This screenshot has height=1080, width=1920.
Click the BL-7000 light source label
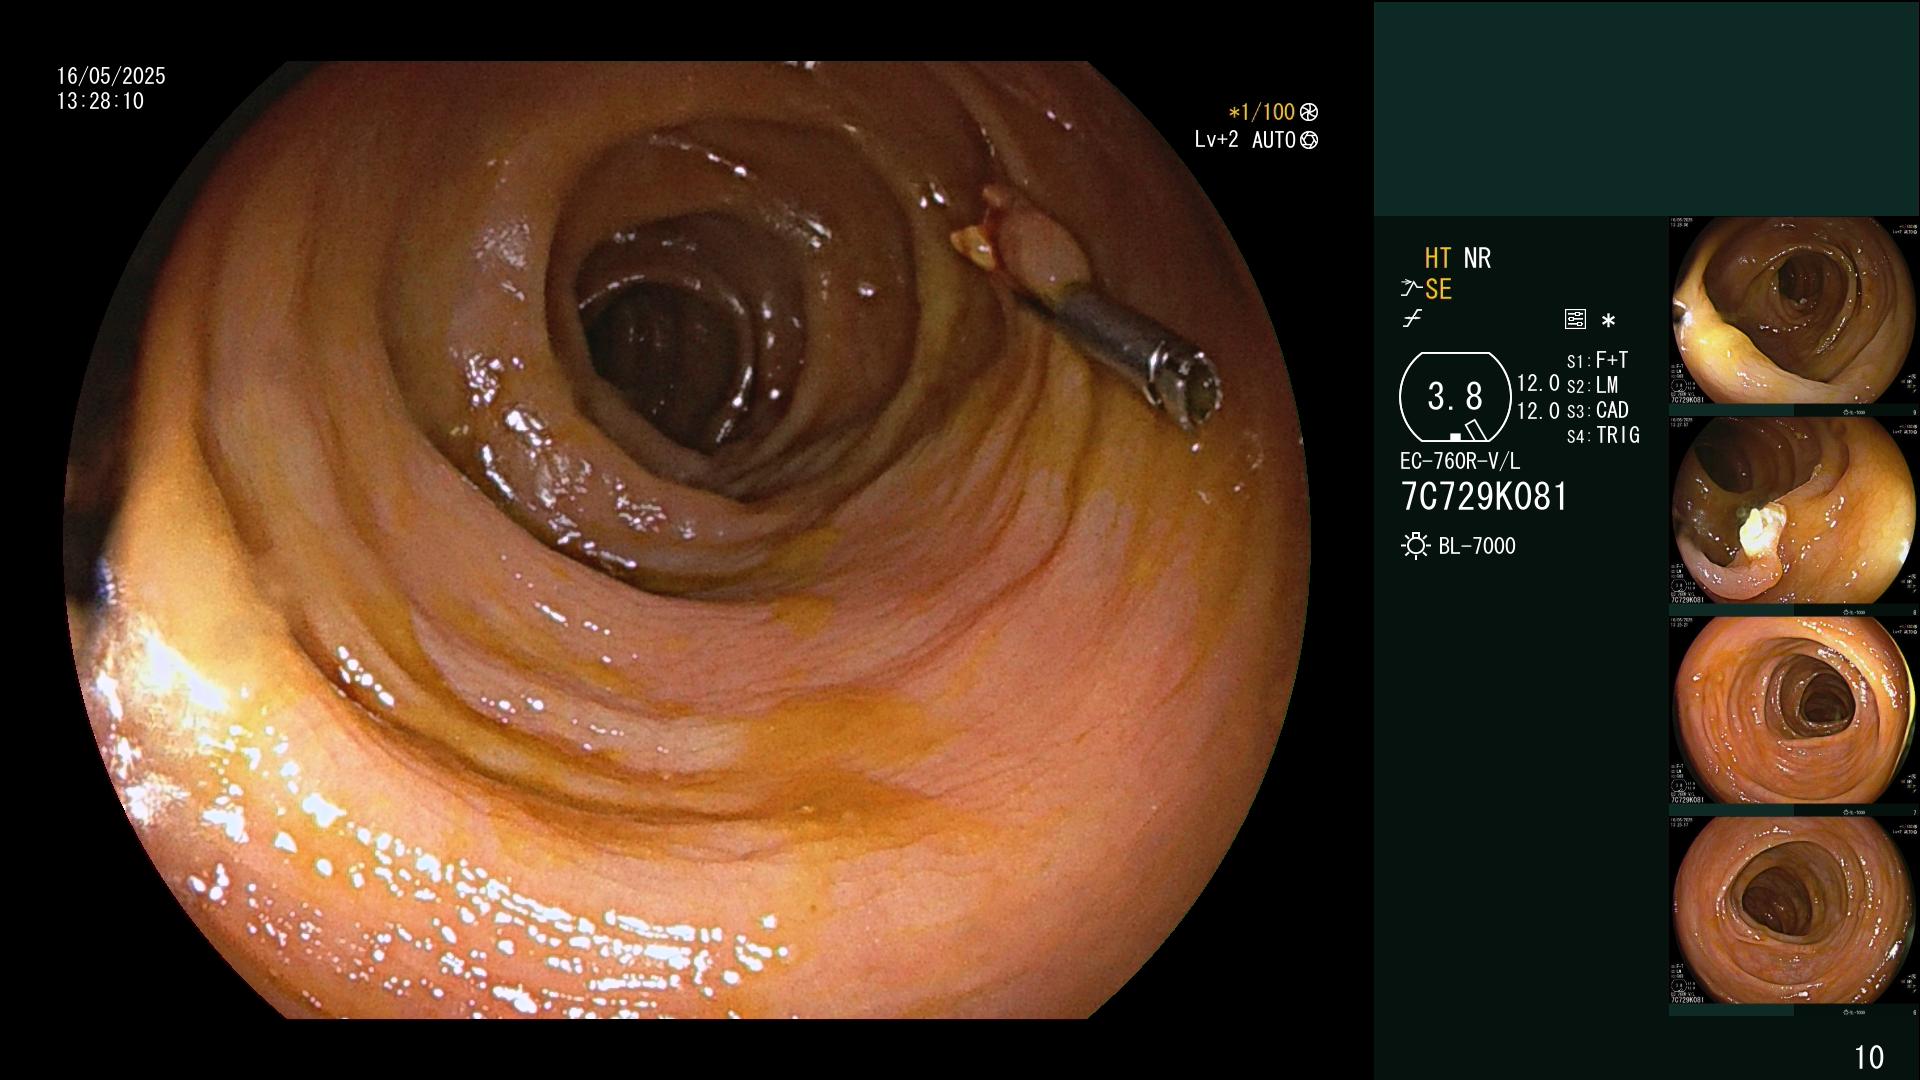1477,546
